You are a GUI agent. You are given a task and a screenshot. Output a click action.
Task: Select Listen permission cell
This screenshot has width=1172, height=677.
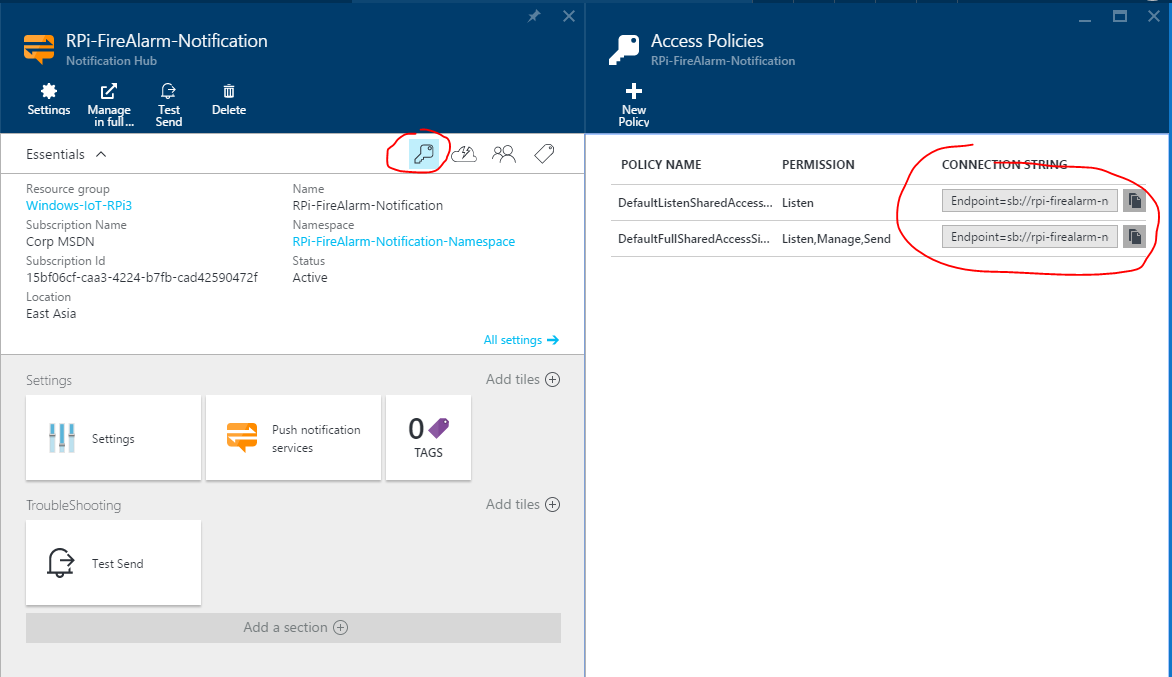(798, 203)
